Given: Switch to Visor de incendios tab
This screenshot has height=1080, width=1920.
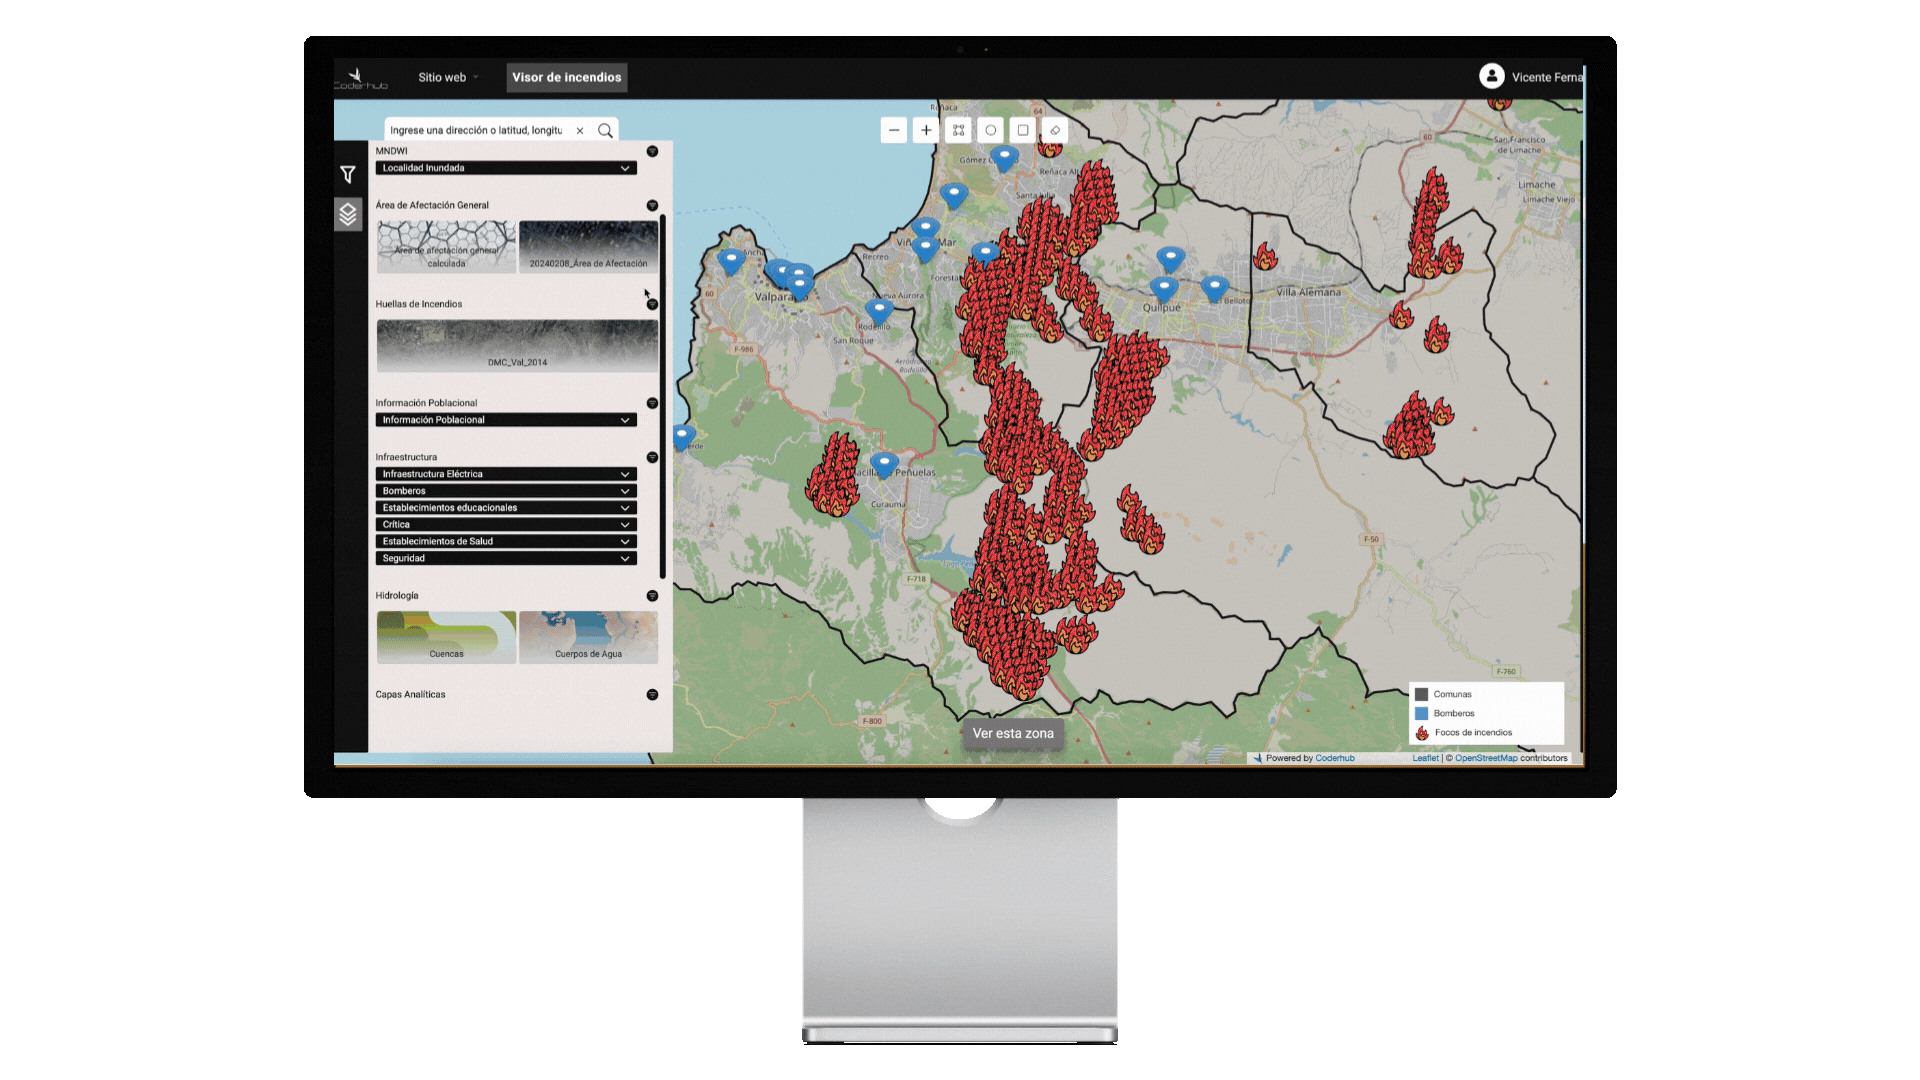Looking at the screenshot, I should pos(566,77).
